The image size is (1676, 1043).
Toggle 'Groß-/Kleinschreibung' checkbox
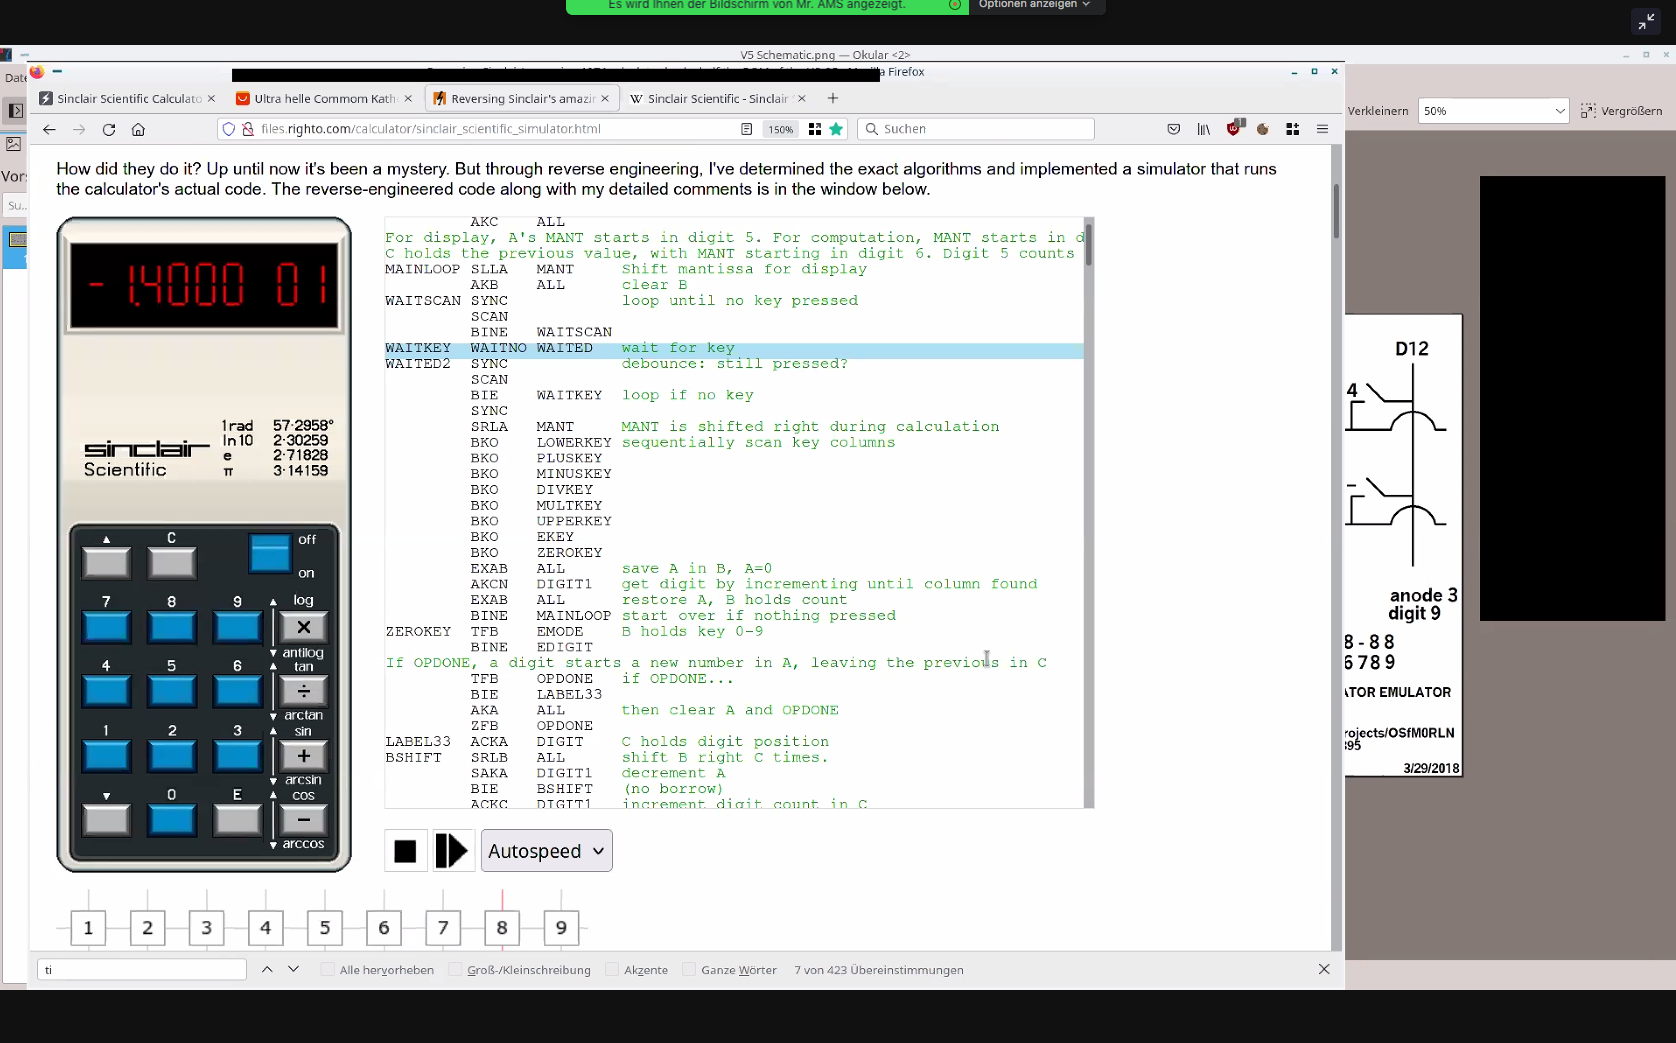456,970
